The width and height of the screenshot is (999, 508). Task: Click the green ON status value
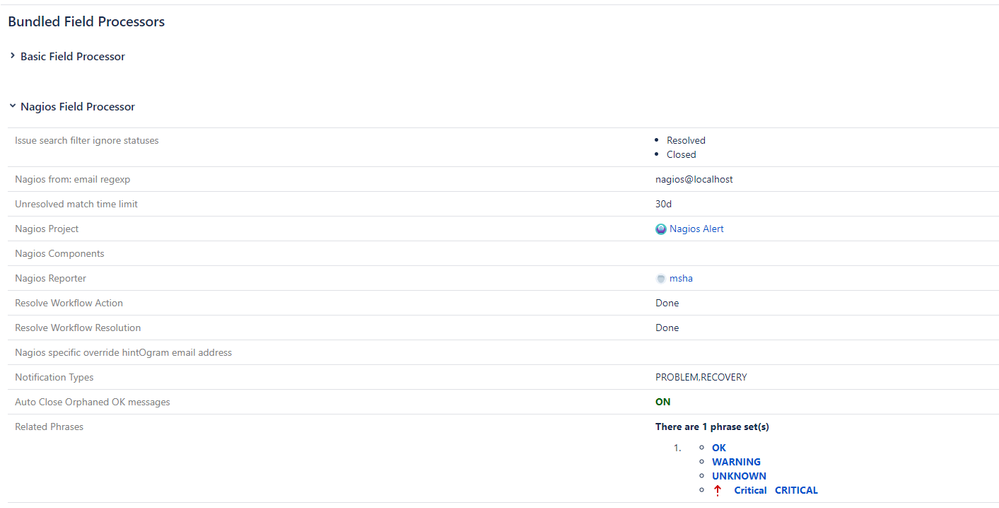(x=663, y=402)
